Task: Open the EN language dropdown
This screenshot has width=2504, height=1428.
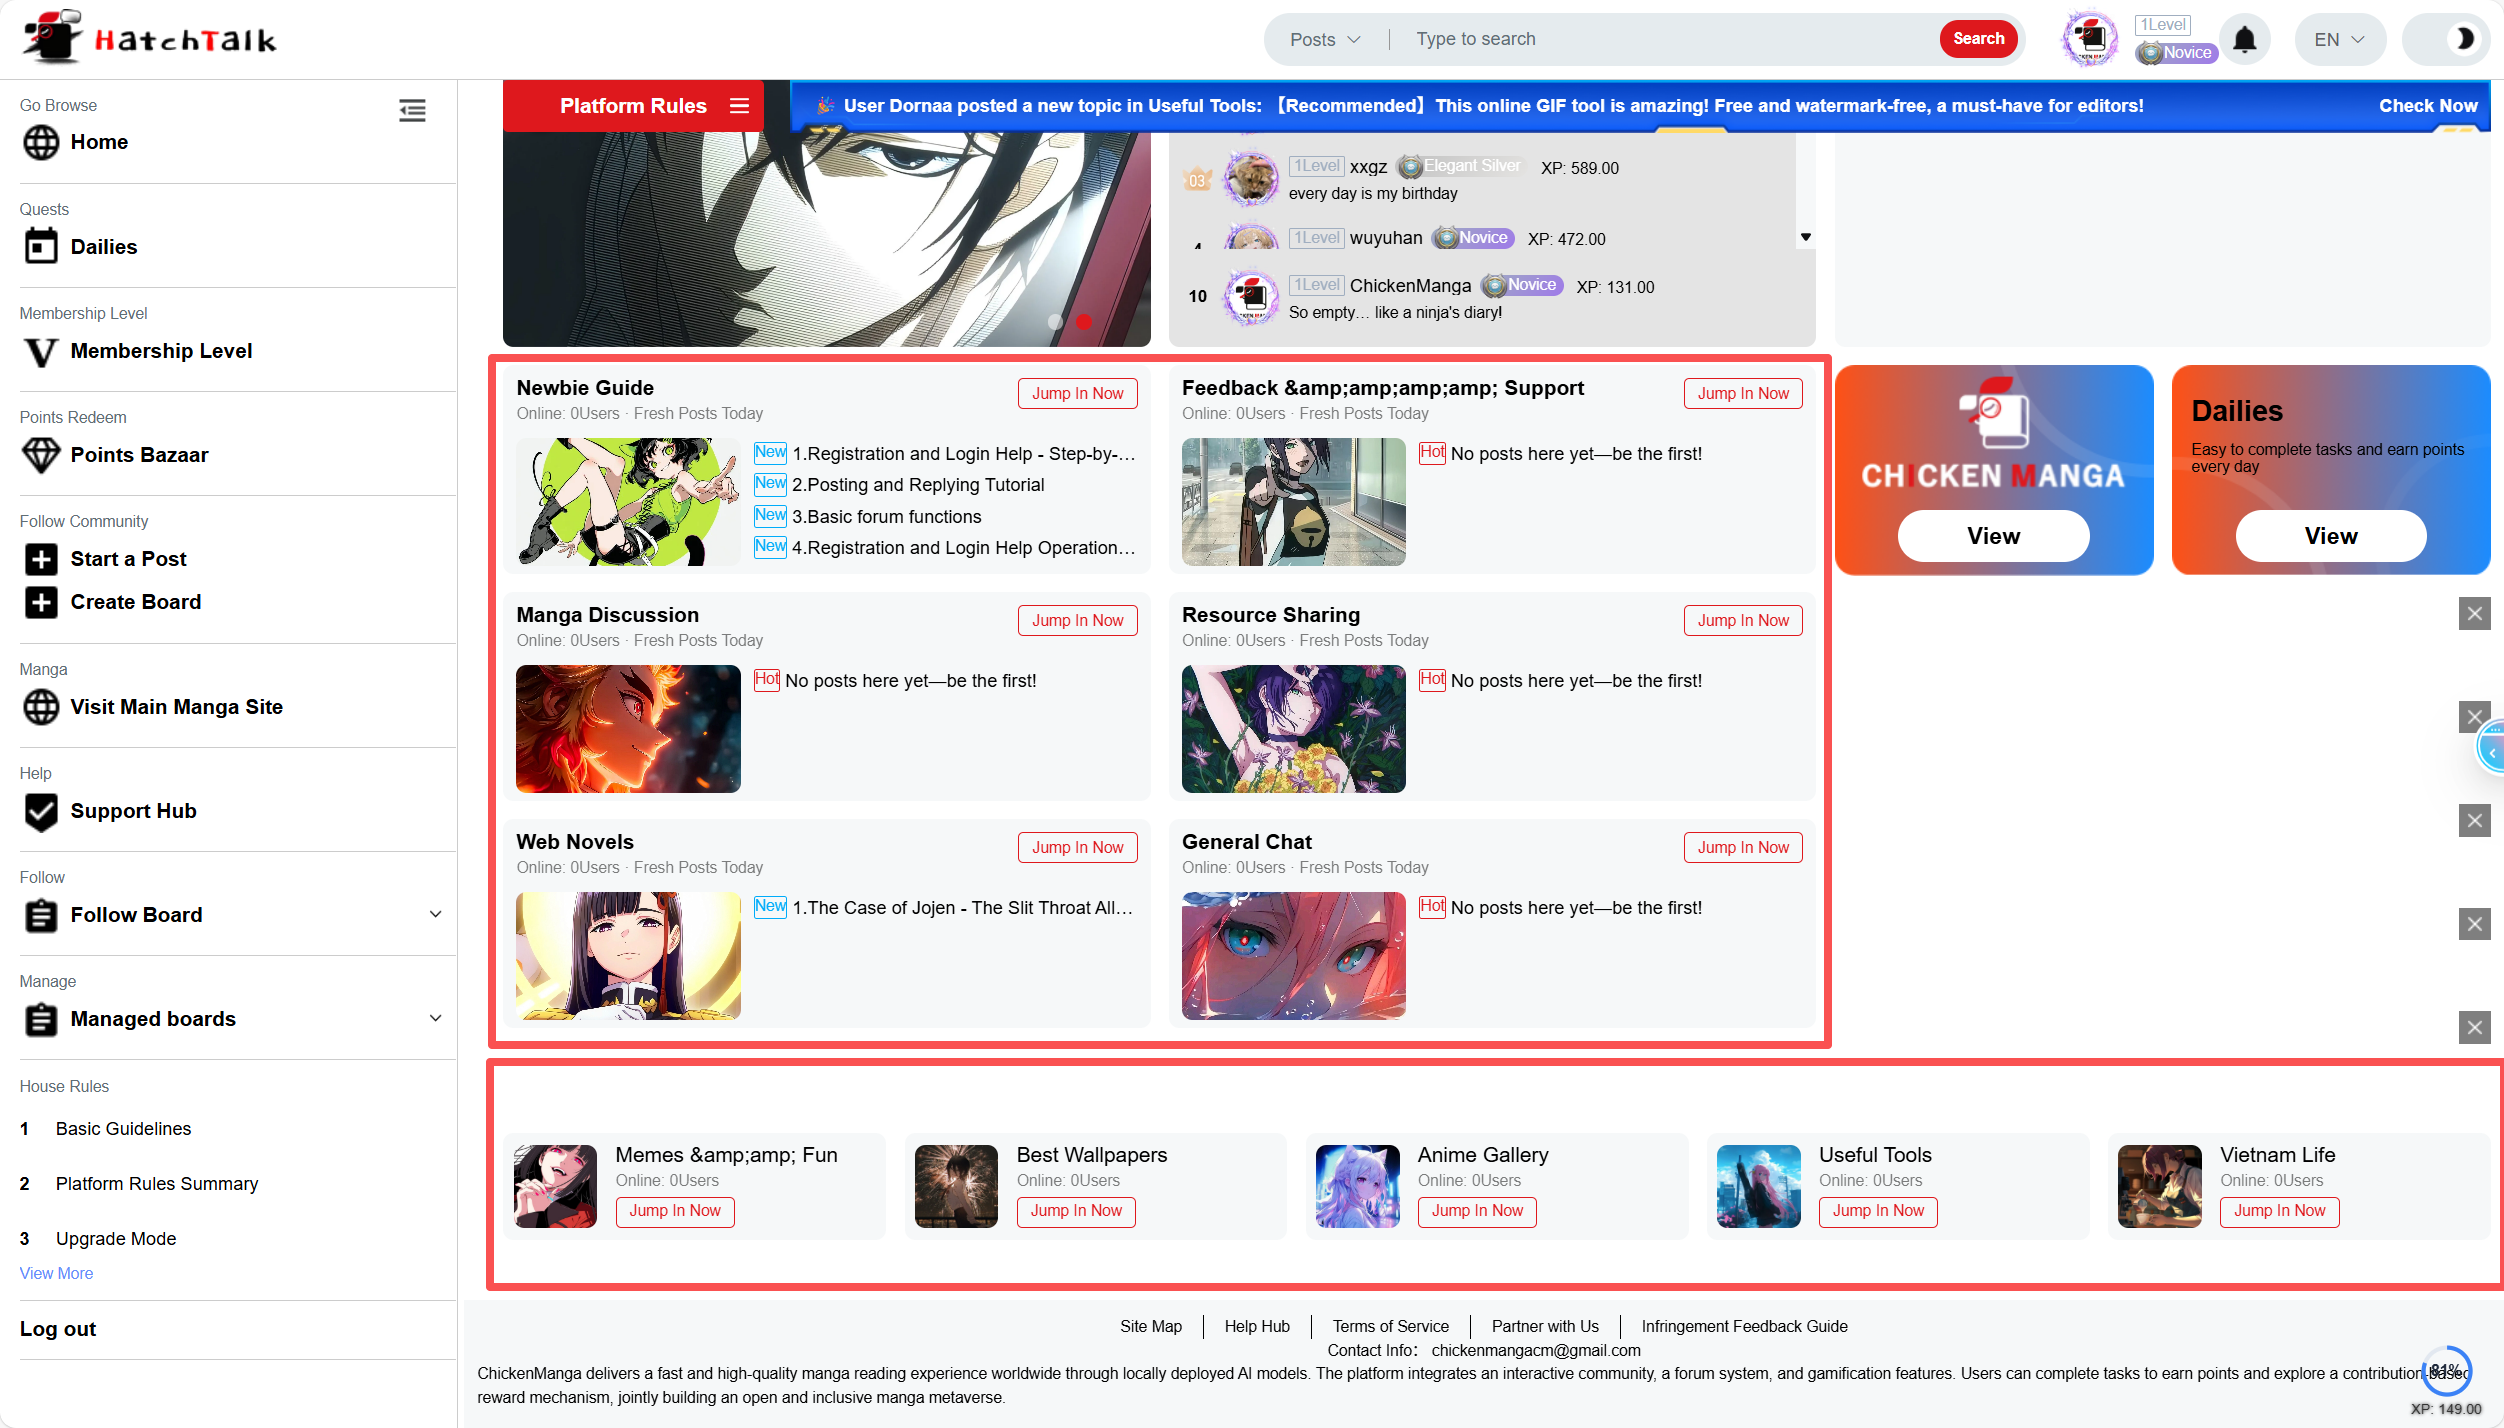Action: [2339, 39]
